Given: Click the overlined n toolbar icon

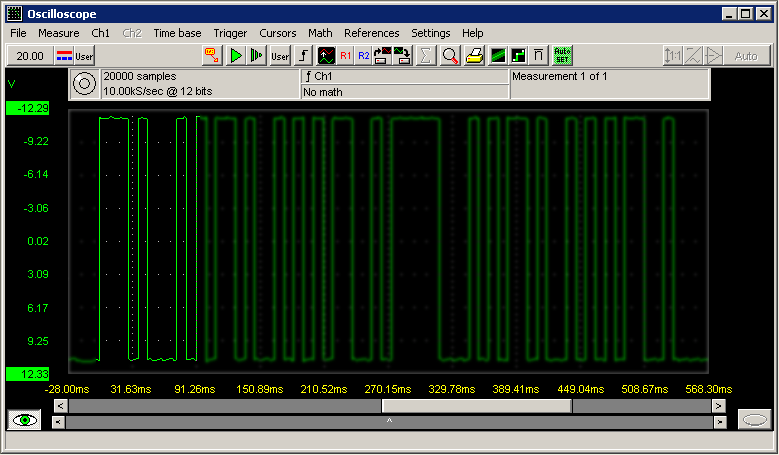Looking at the screenshot, I should click(x=539, y=56).
